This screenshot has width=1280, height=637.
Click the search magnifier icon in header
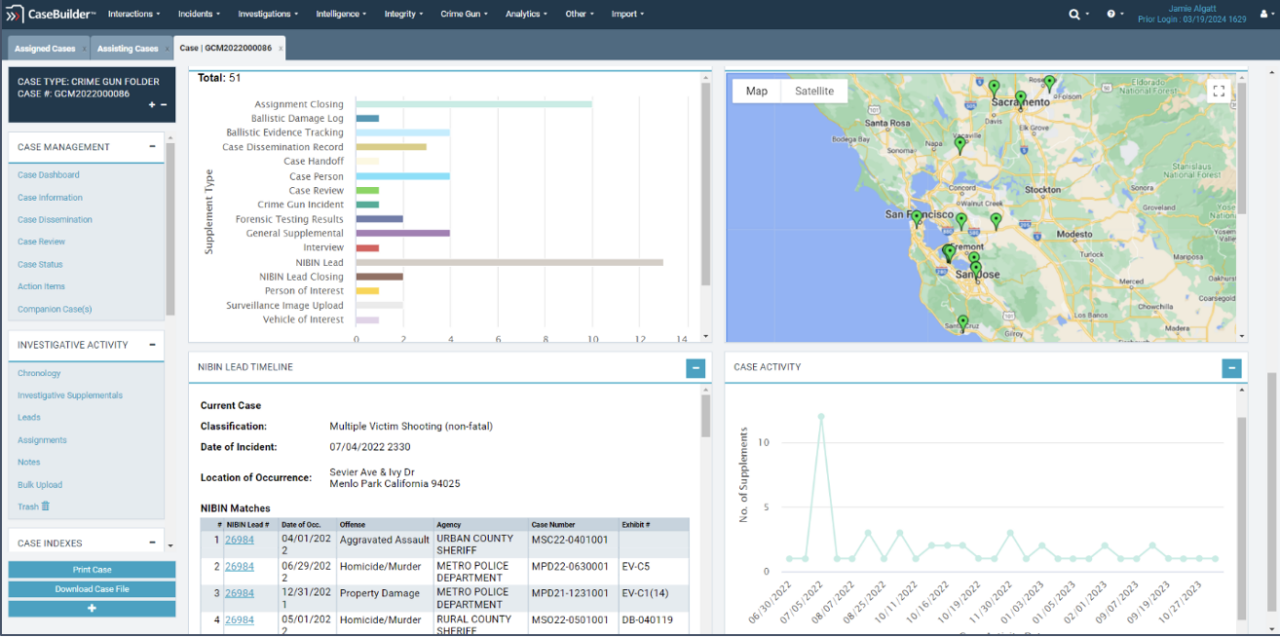(1074, 14)
